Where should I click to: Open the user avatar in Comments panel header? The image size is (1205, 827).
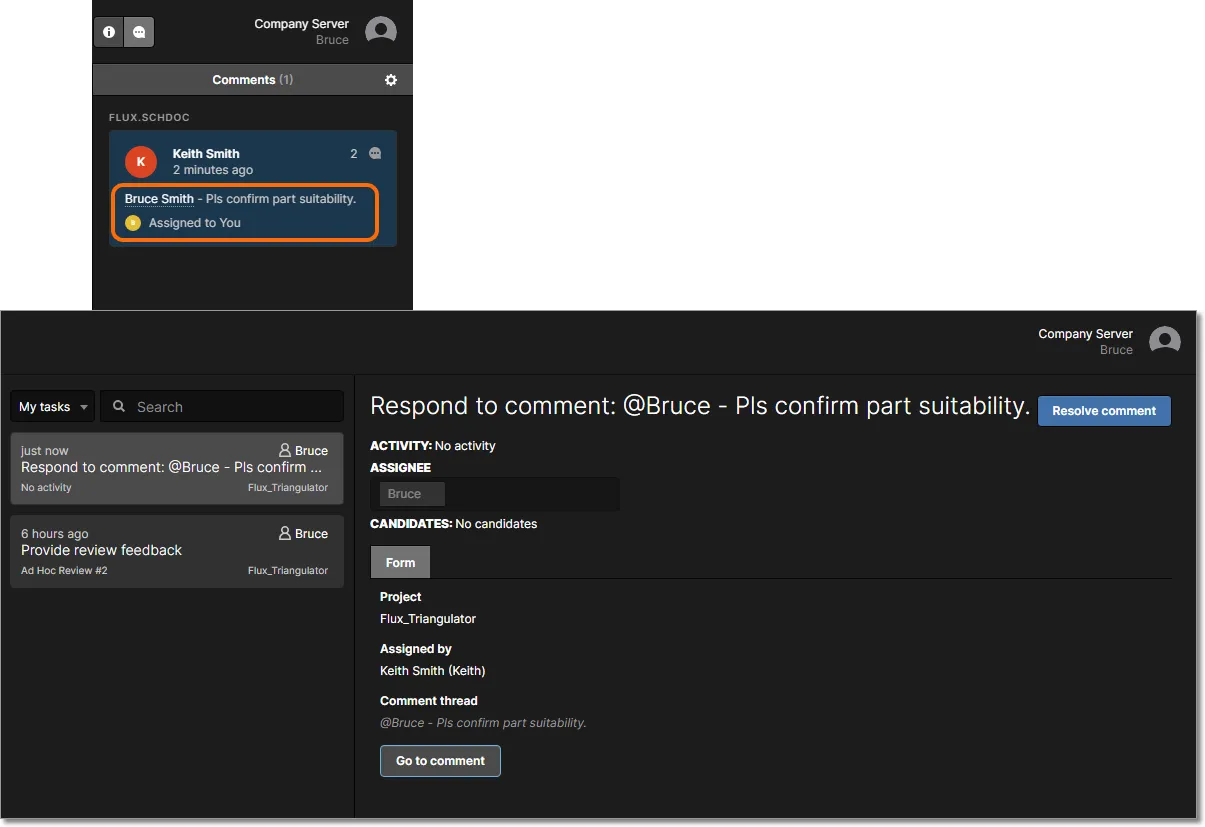click(381, 31)
